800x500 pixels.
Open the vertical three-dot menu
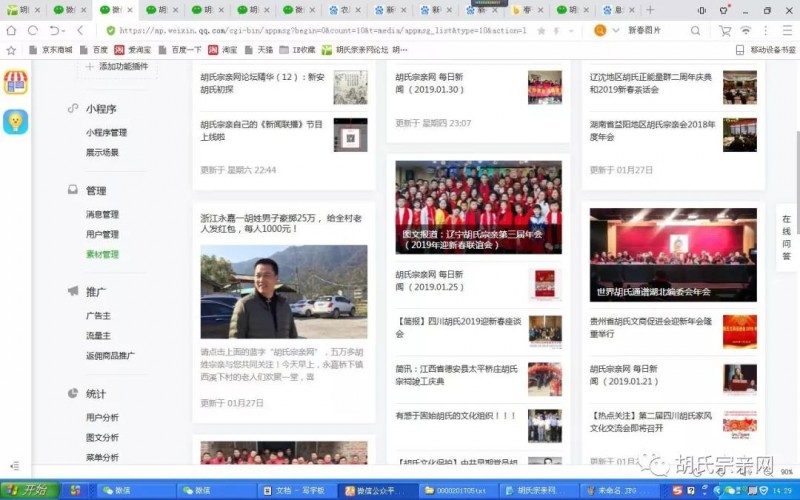[x=765, y=31]
